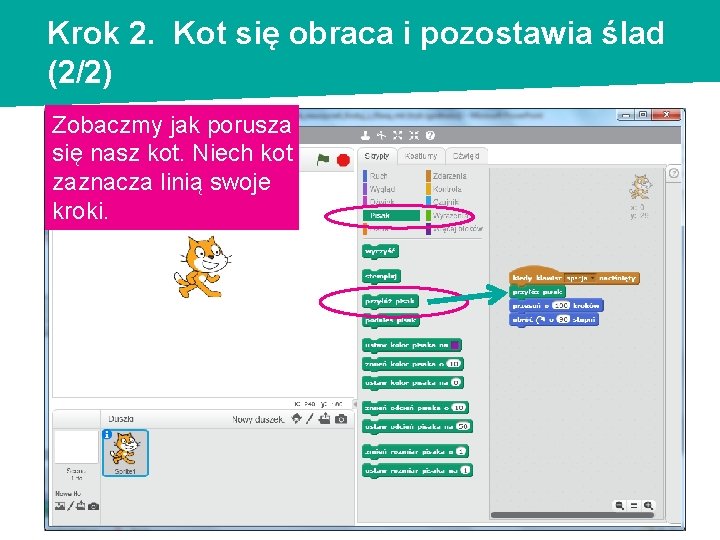Paint a new backdrop brush icon

(70, 506)
